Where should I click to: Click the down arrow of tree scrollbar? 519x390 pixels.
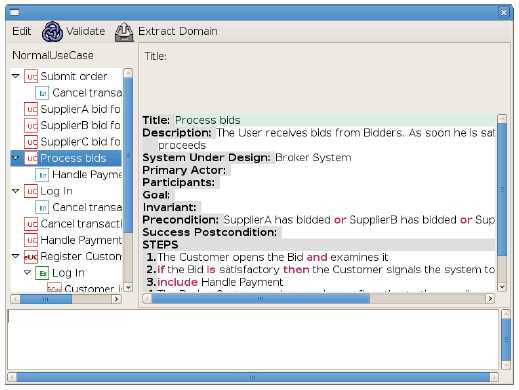pos(128,287)
